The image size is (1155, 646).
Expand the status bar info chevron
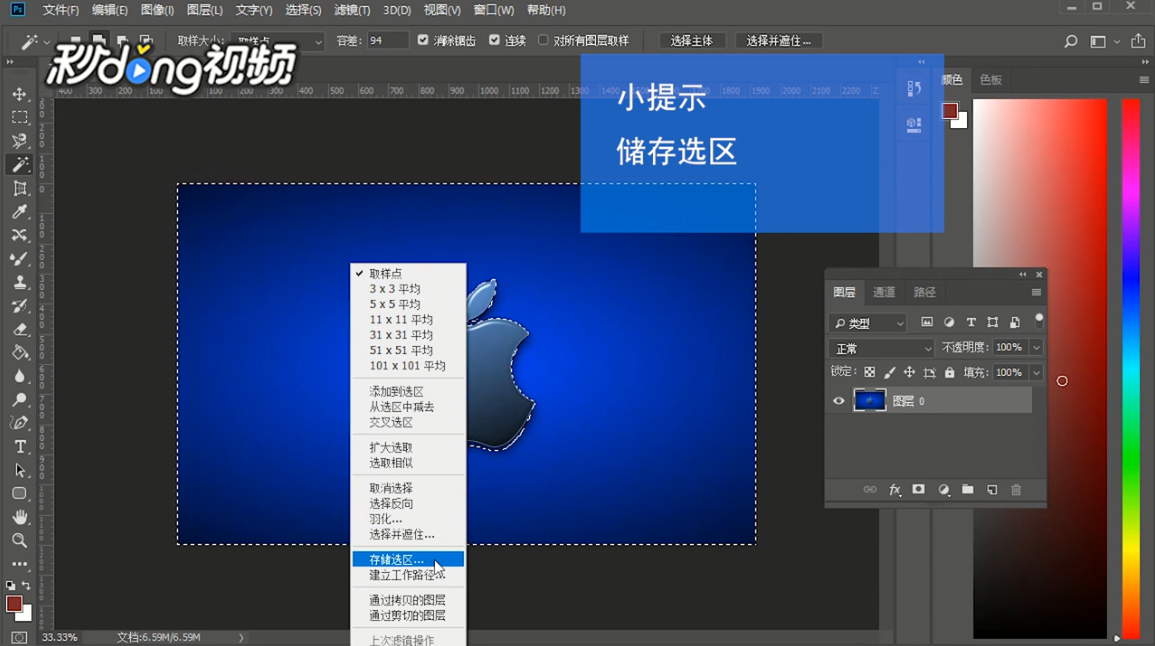pos(241,638)
